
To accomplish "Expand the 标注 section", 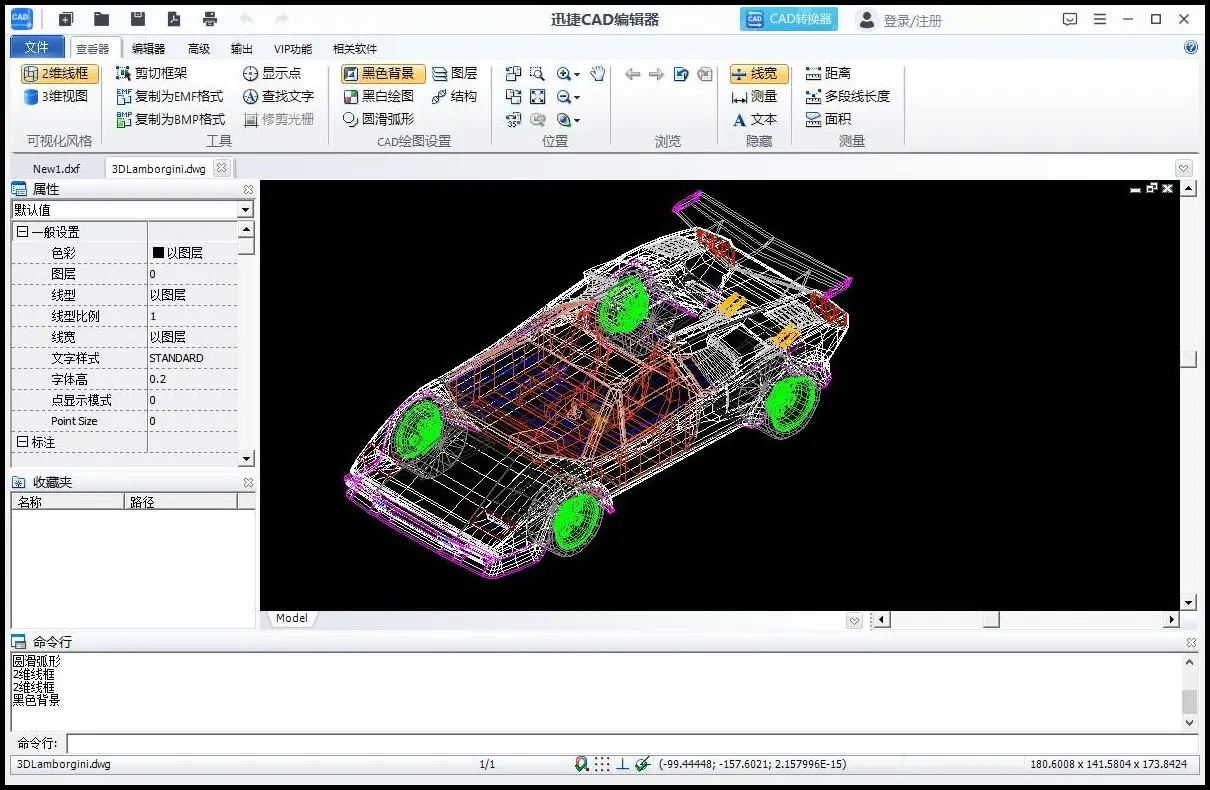I will click(x=22, y=442).
